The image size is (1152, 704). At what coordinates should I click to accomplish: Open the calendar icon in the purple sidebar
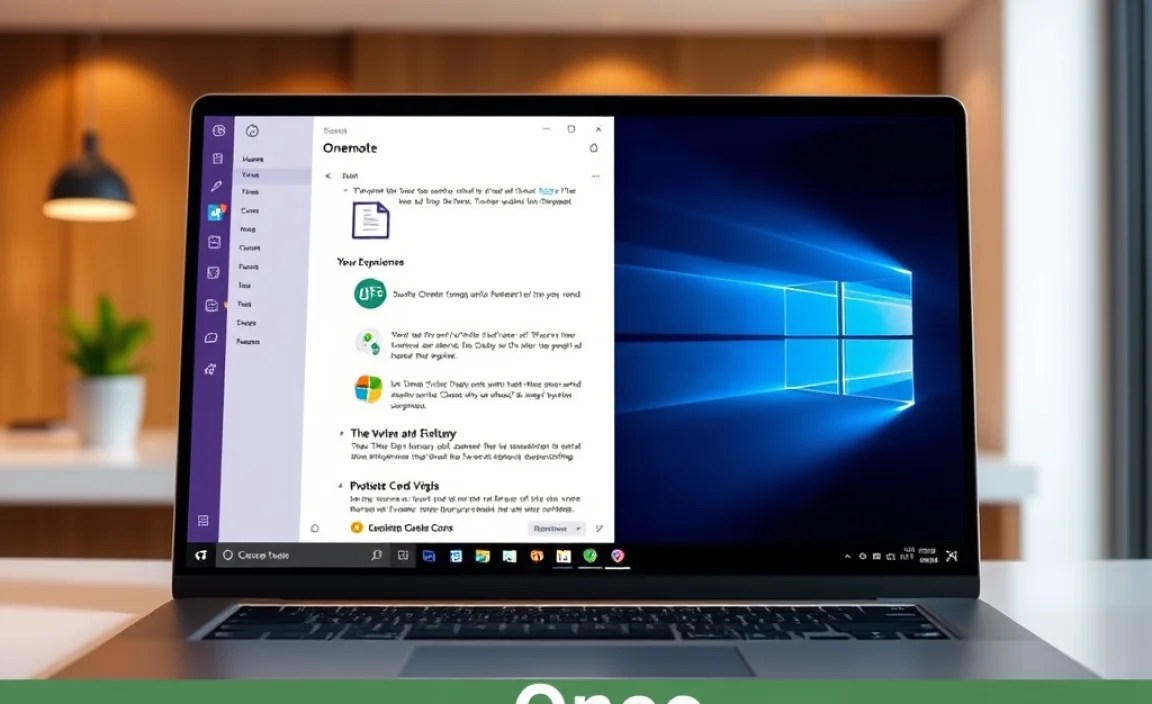pos(215,243)
